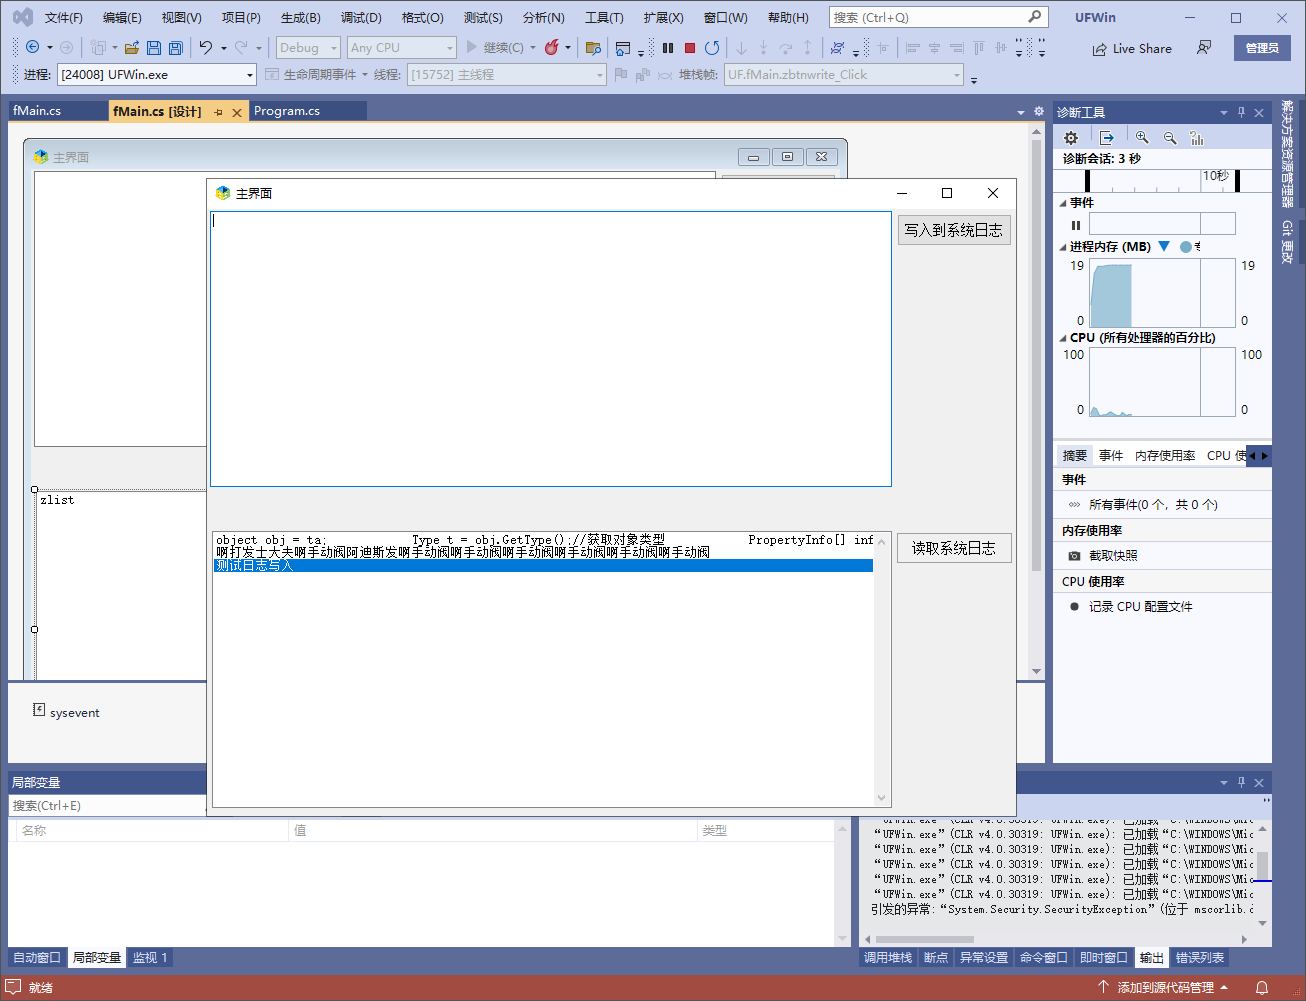
Task: Open the 线程 主线程 dropdown
Action: pyautogui.click(x=507, y=75)
